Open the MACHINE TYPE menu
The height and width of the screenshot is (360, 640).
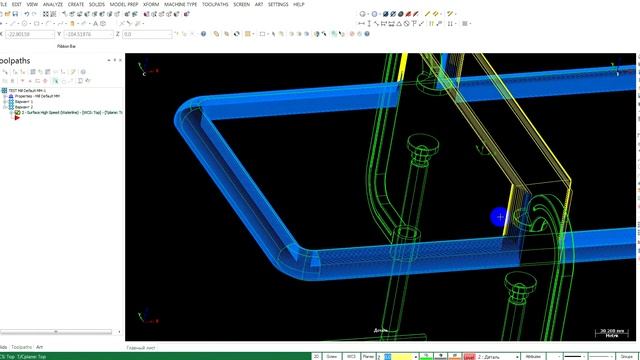[x=180, y=4]
